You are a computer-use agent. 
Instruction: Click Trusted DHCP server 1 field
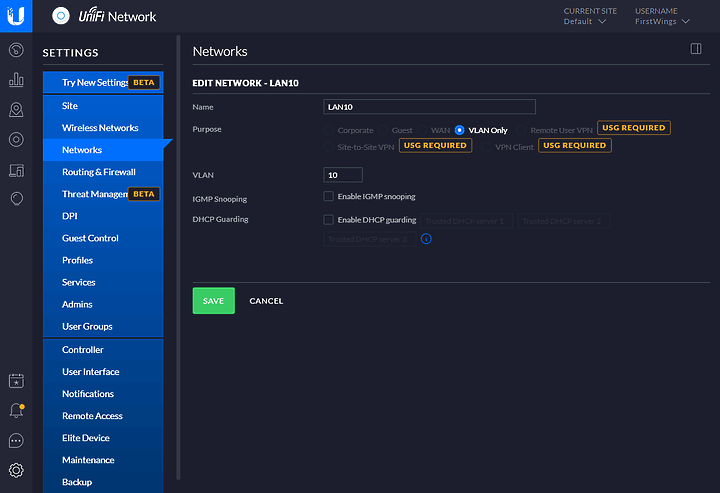tap(467, 221)
